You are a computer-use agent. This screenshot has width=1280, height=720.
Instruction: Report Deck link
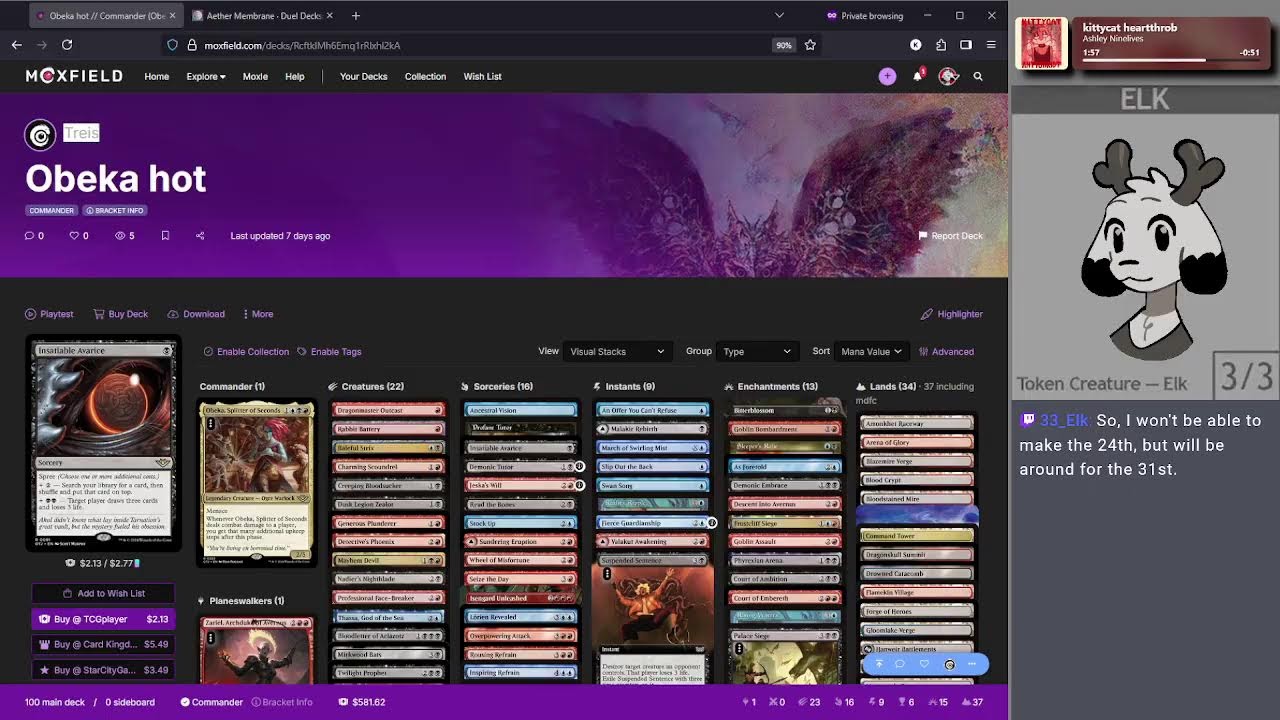(x=950, y=236)
